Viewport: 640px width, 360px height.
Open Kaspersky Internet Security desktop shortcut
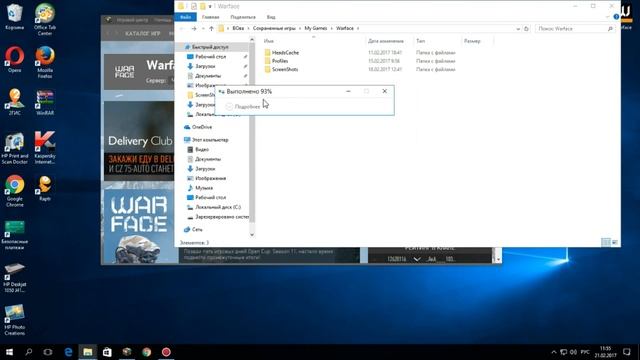45,148
